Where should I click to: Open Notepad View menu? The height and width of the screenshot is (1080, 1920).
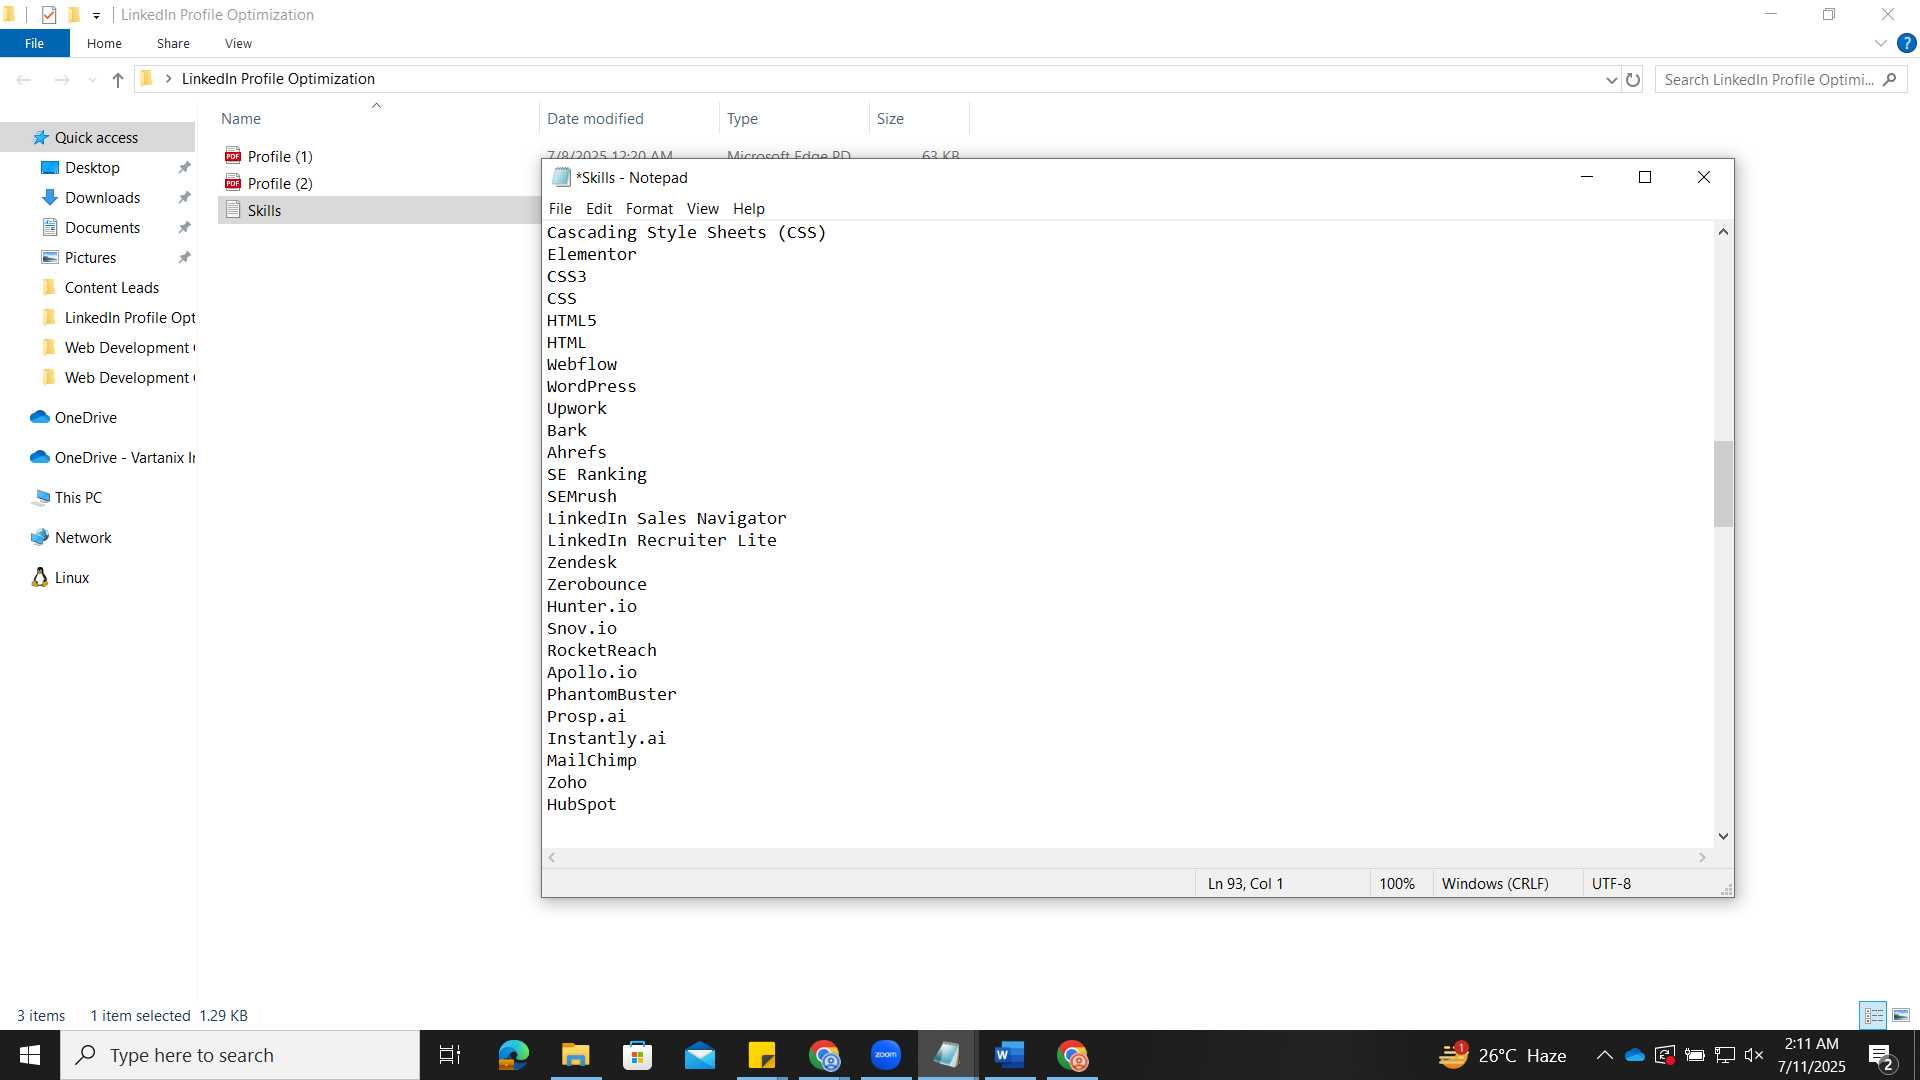[x=702, y=208]
